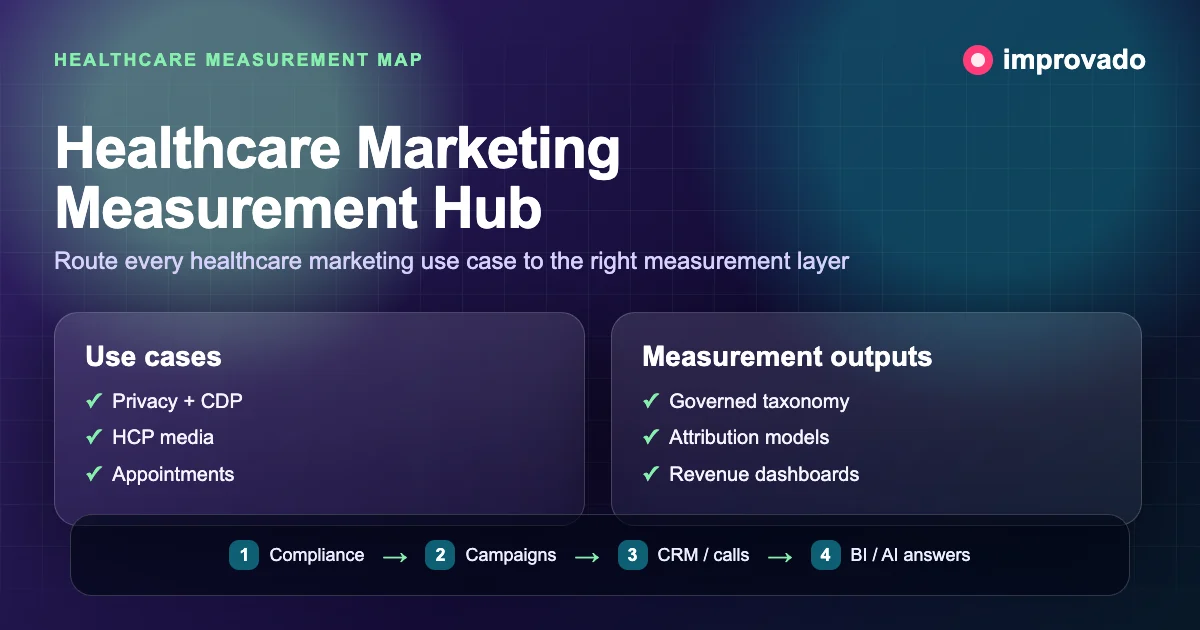This screenshot has height=630, width=1200.
Task: Click the number 2 step badge
Action: pos(440,555)
